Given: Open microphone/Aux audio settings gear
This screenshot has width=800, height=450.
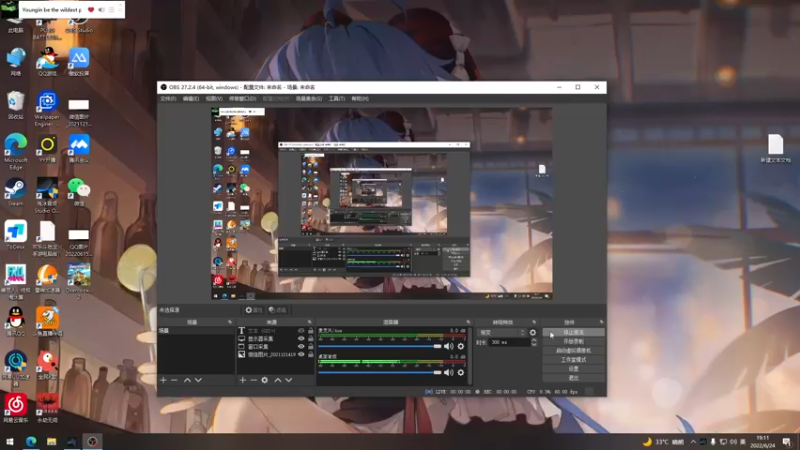Looking at the screenshot, I should [461, 346].
